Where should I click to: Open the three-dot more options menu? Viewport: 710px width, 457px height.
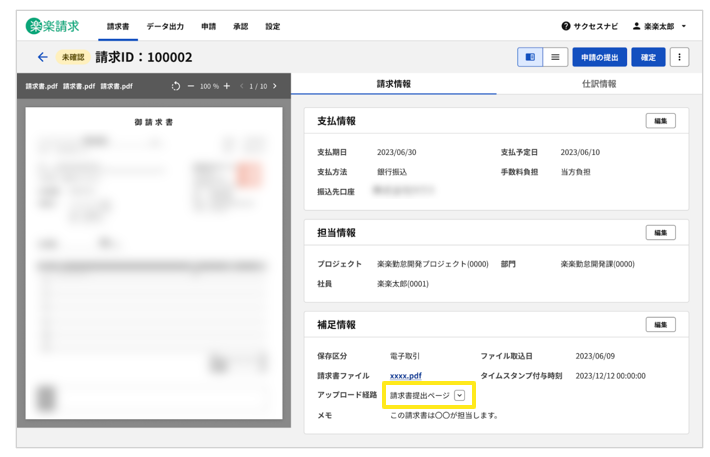click(679, 58)
